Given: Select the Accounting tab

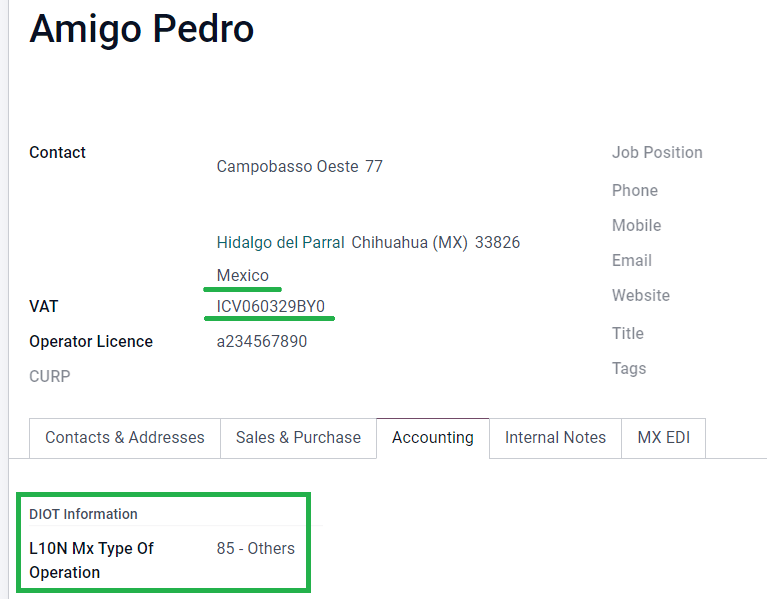Looking at the screenshot, I should (x=432, y=438).
